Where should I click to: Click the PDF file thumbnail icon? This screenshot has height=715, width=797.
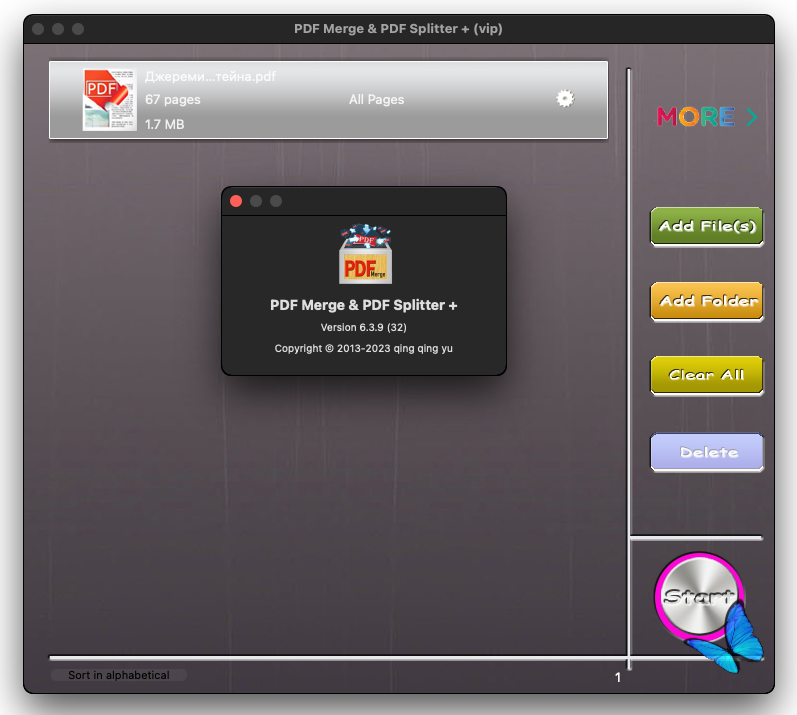coord(109,100)
